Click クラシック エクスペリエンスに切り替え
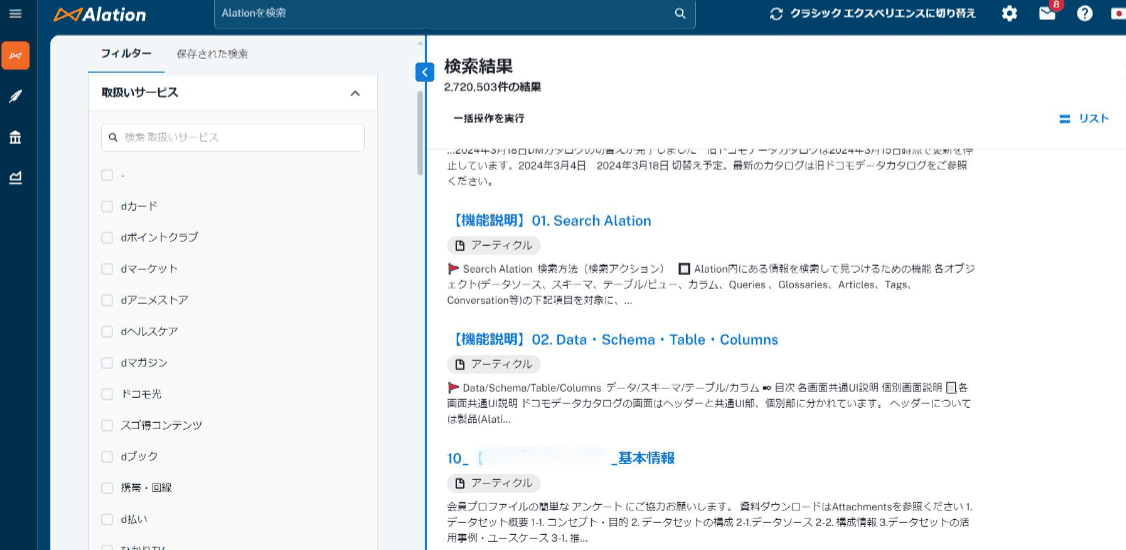The height and width of the screenshot is (550, 1126). tap(883, 14)
